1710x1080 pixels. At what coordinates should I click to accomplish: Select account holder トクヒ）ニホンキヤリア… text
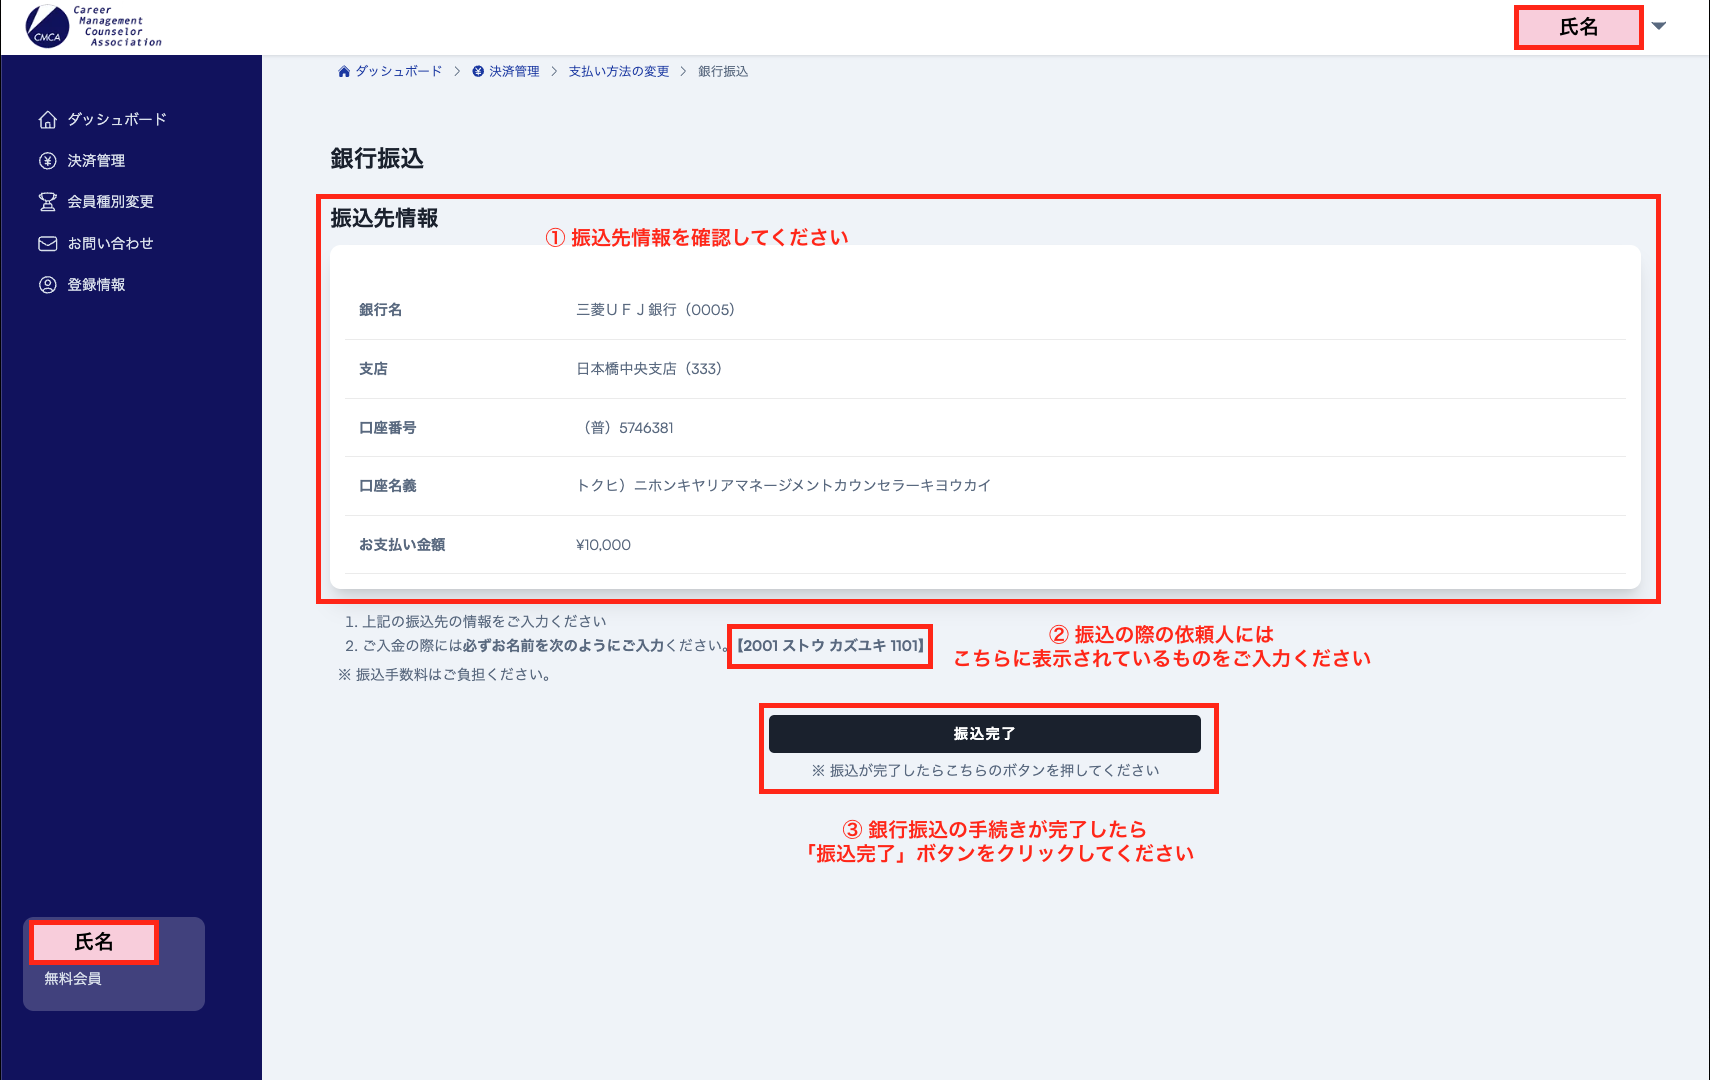783,486
